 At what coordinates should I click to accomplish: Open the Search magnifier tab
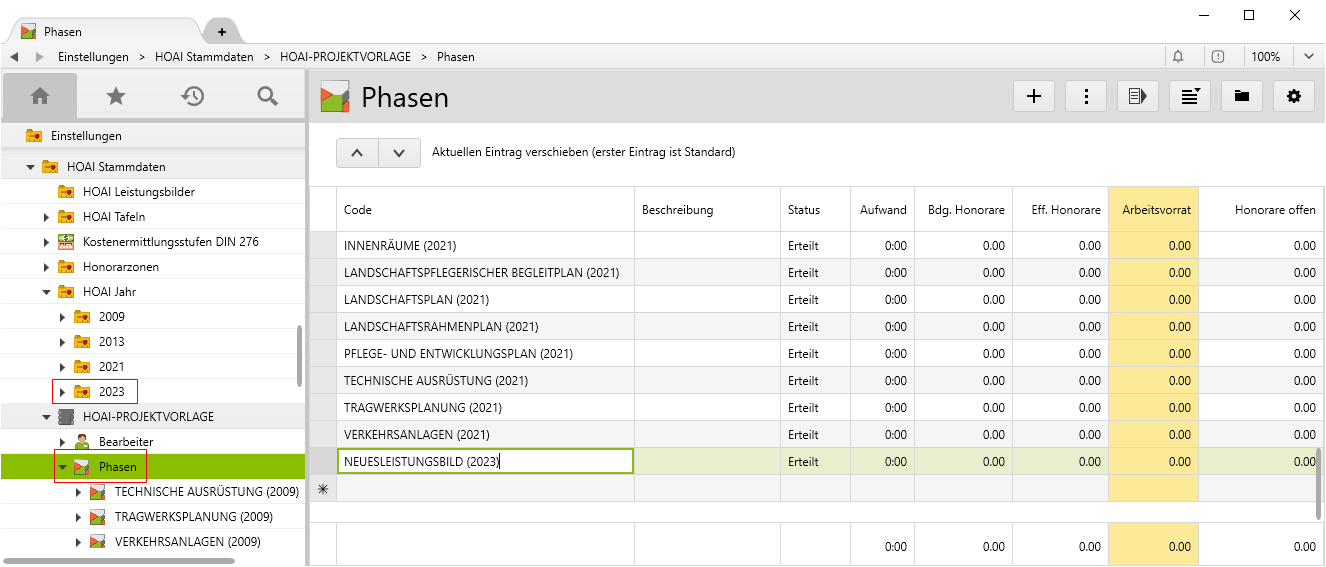pos(267,96)
